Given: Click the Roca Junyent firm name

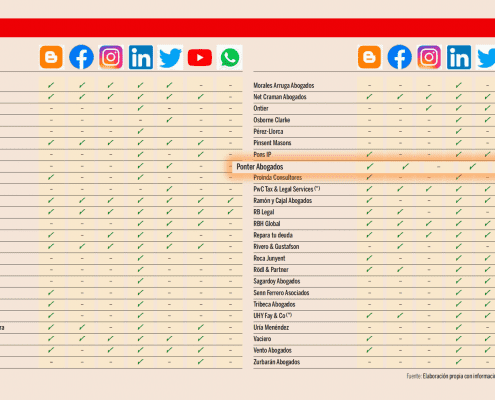Looking at the screenshot, I should 269,258.
